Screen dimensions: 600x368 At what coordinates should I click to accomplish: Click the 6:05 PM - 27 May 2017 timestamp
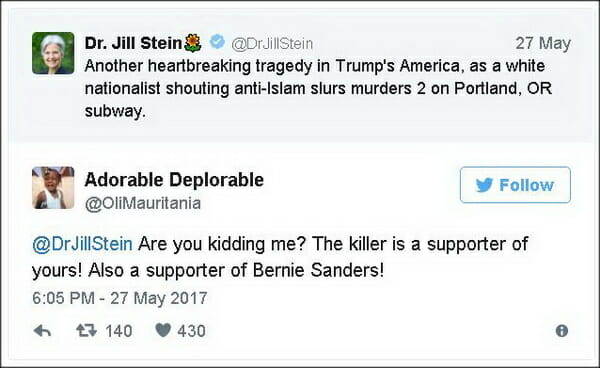(120, 298)
